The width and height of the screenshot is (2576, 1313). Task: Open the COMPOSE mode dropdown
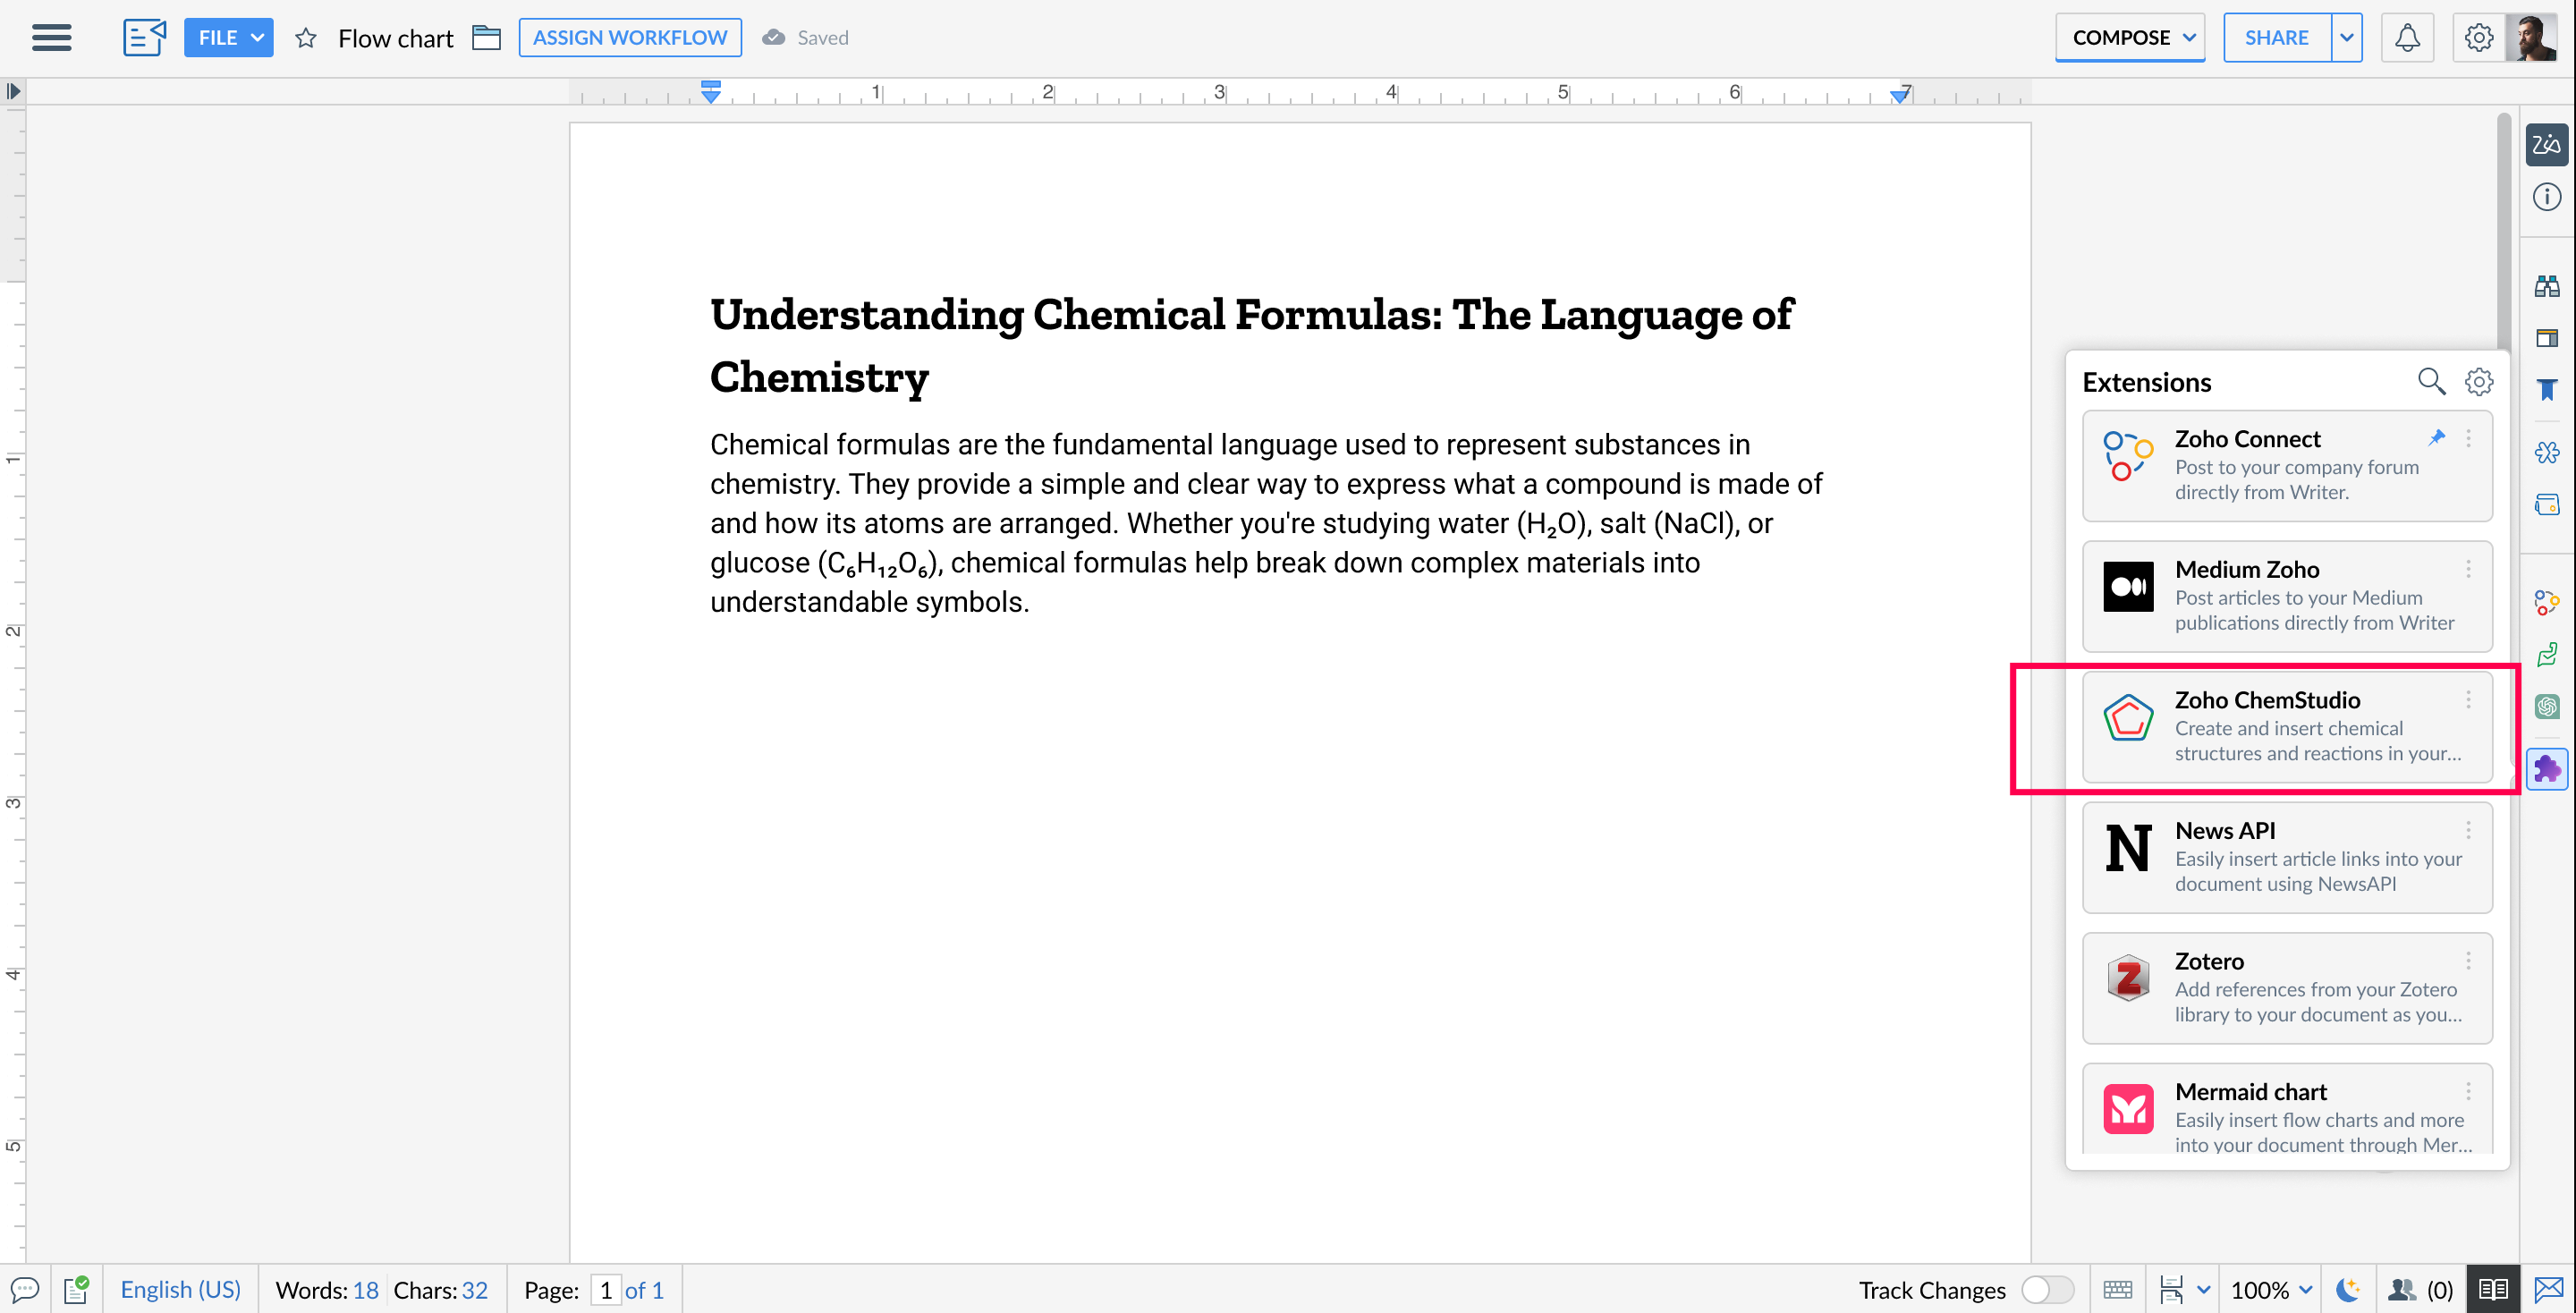click(x=2130, y=38)
